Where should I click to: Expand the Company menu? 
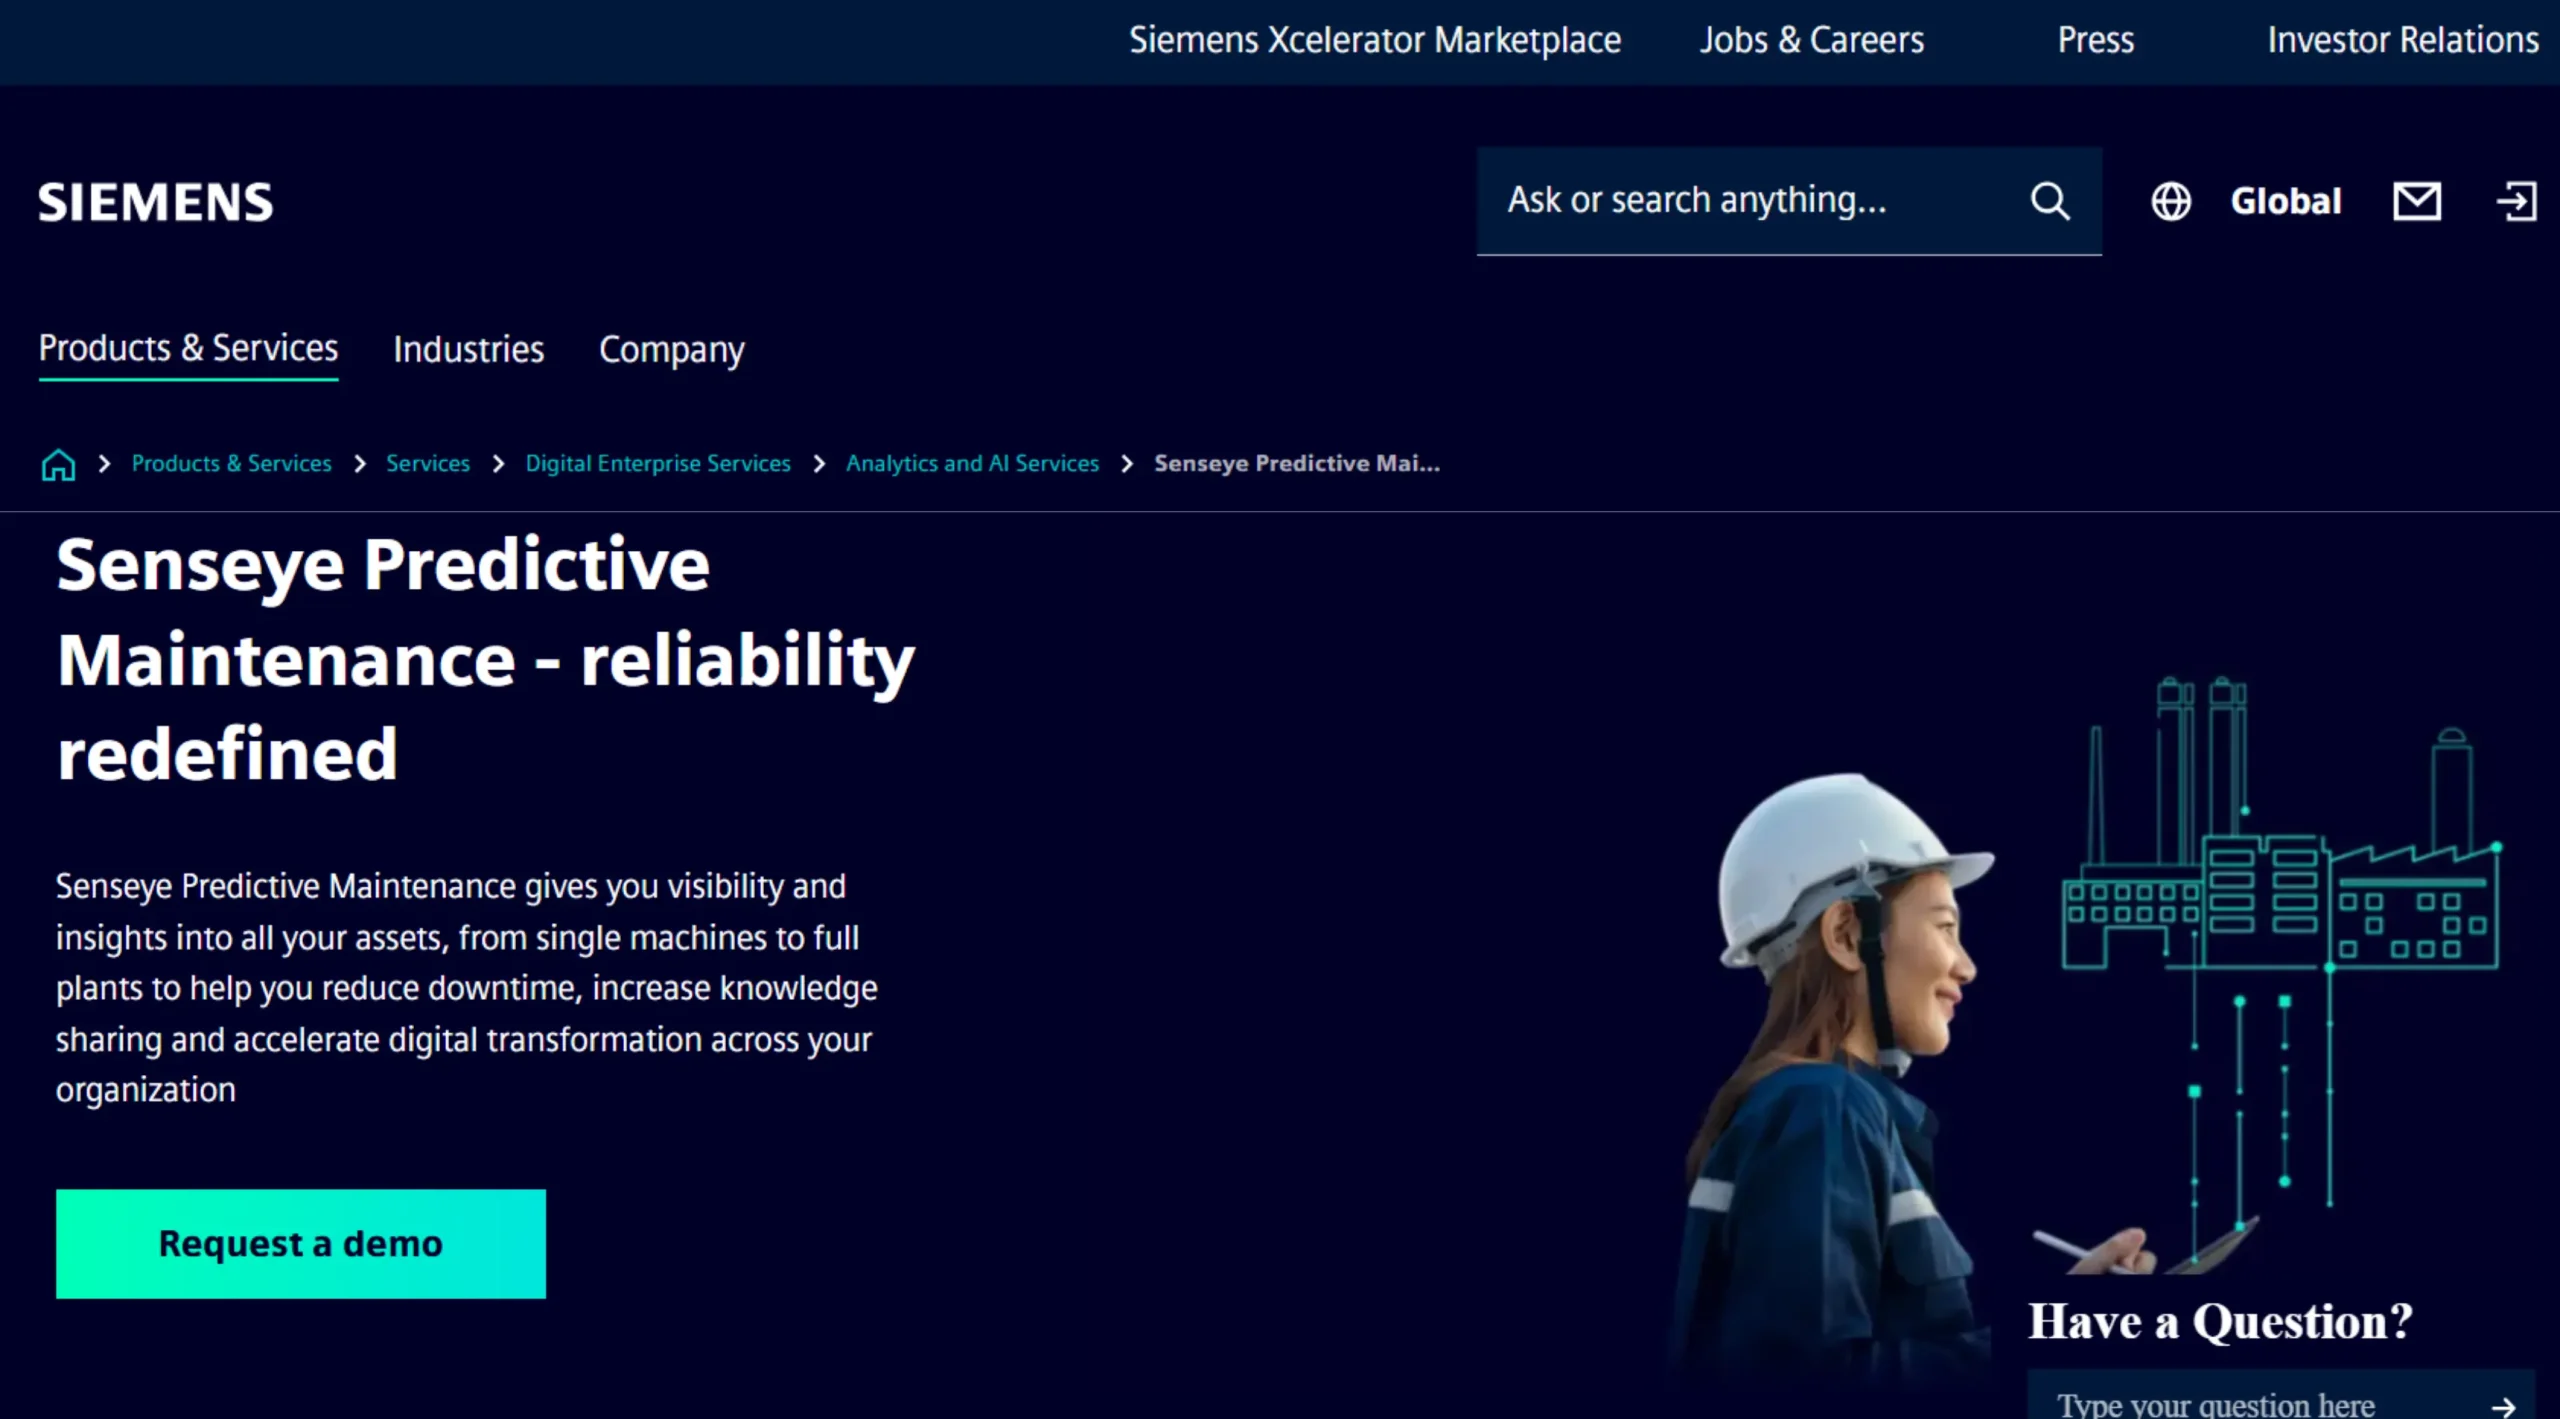pos(671,349)
